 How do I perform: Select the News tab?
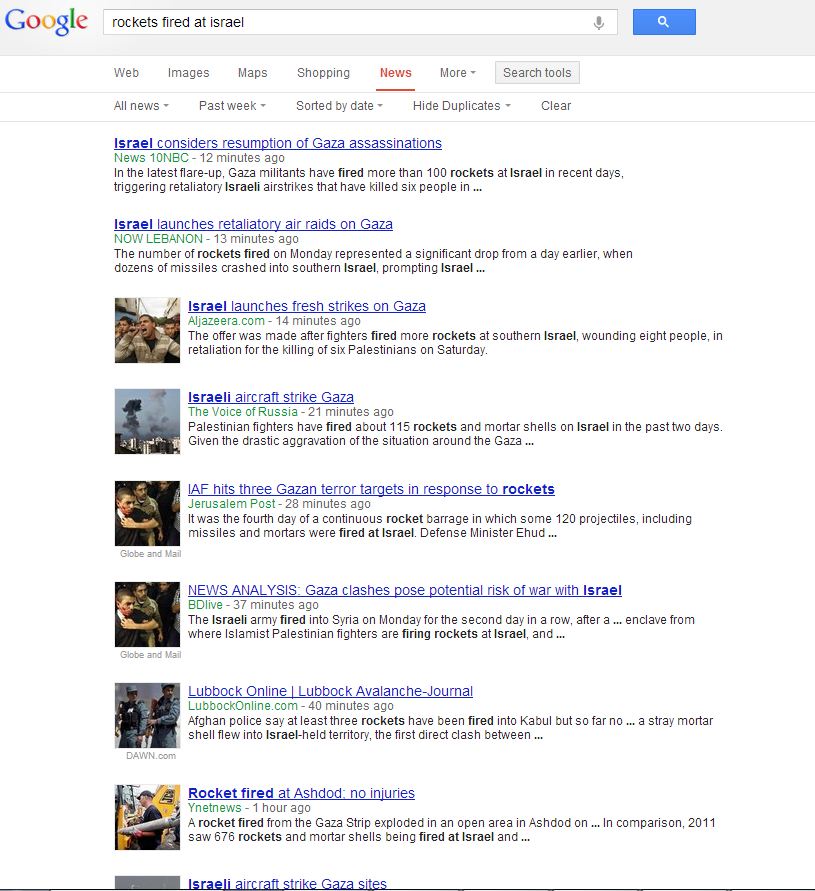click(x=396, y=73)
